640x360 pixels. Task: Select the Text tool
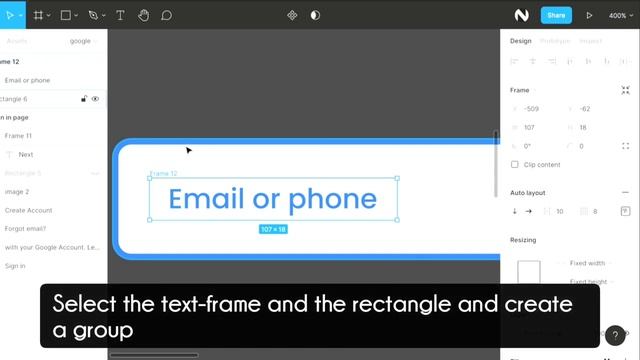pyautogui.click(x=120, y=15)
